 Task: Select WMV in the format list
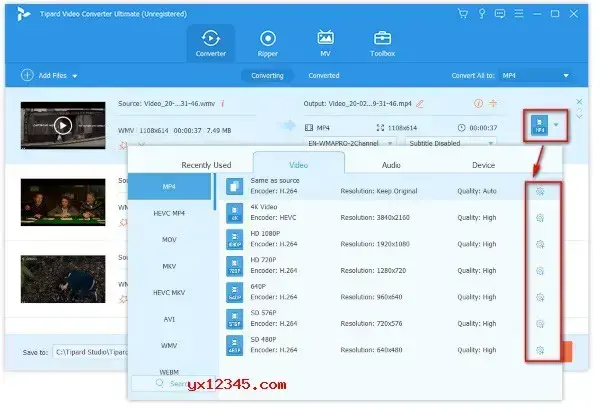tap(169, 345)
